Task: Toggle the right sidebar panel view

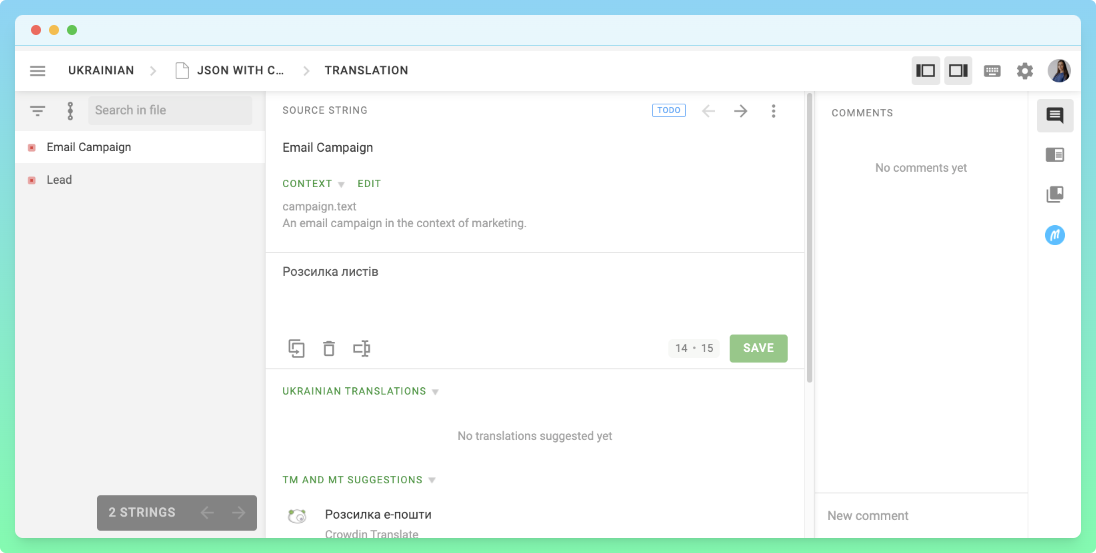Action: point(958,71)
